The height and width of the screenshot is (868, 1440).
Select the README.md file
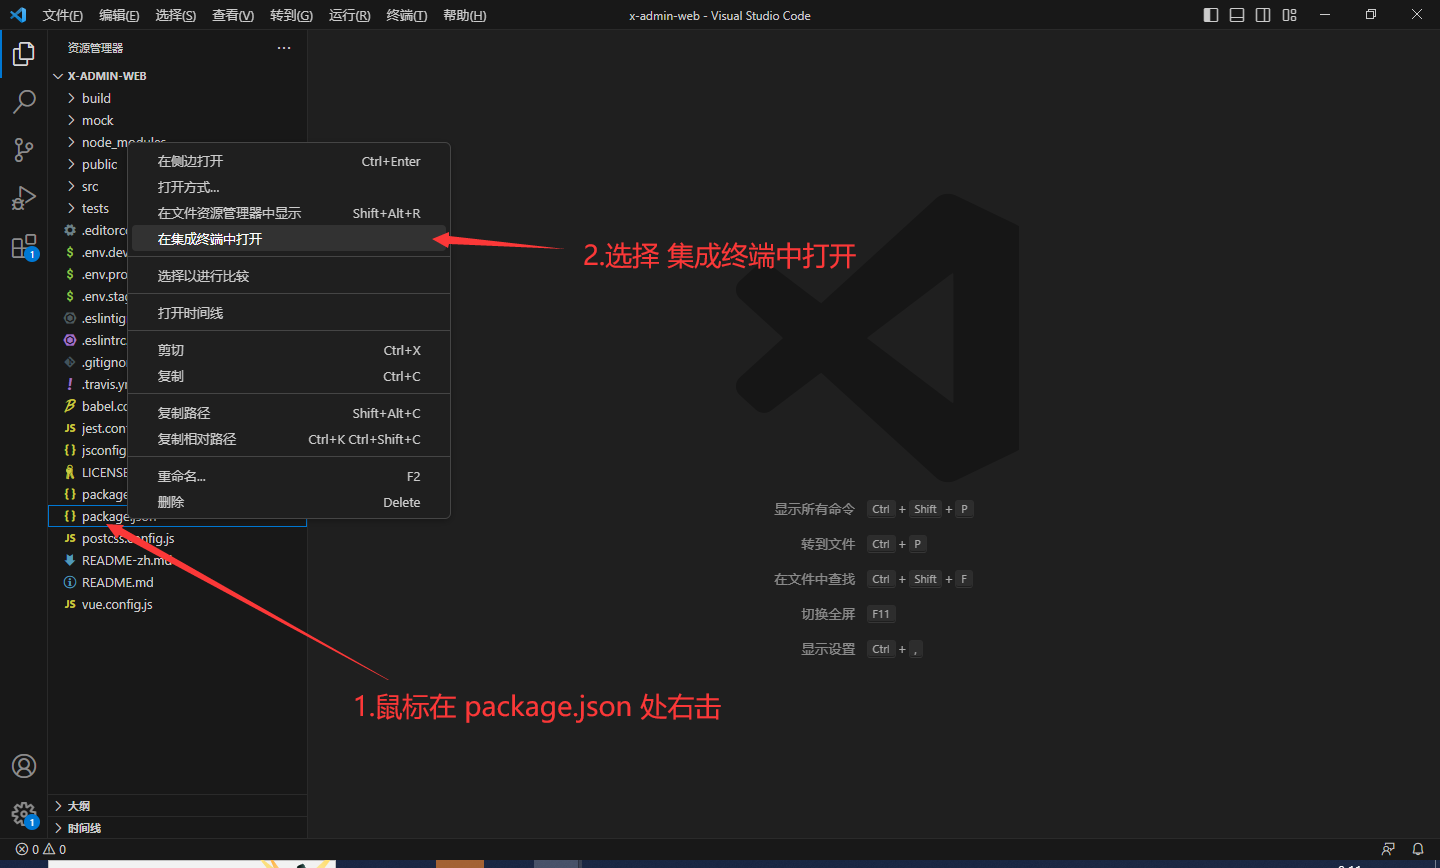click(x=177, y=582)
